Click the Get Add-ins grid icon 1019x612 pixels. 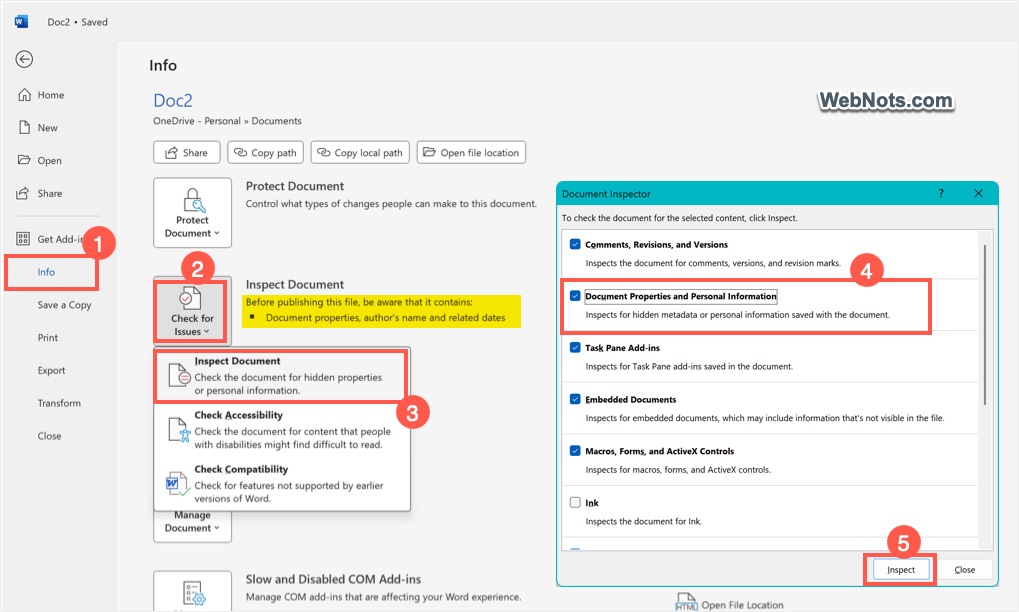(x=23, y=239)
